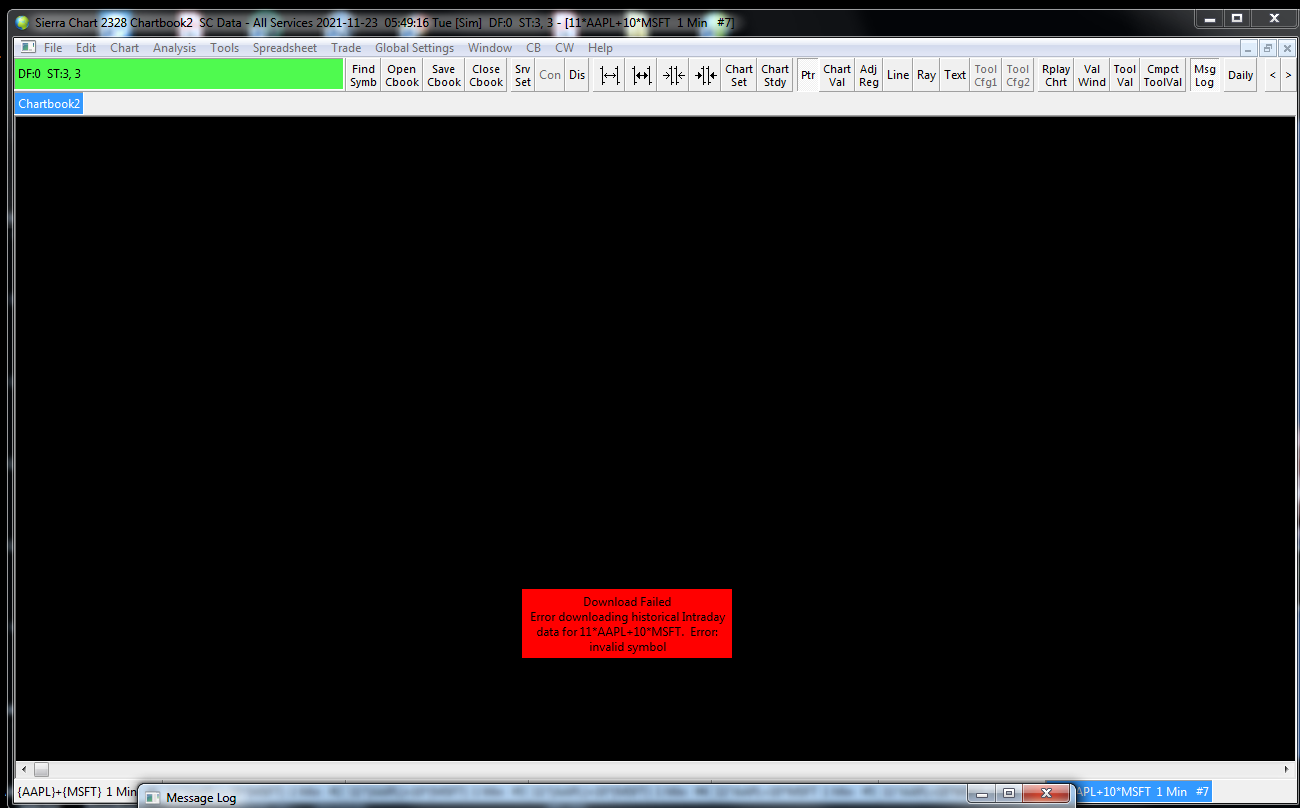Open the CW menu

(x=565, y=48)
